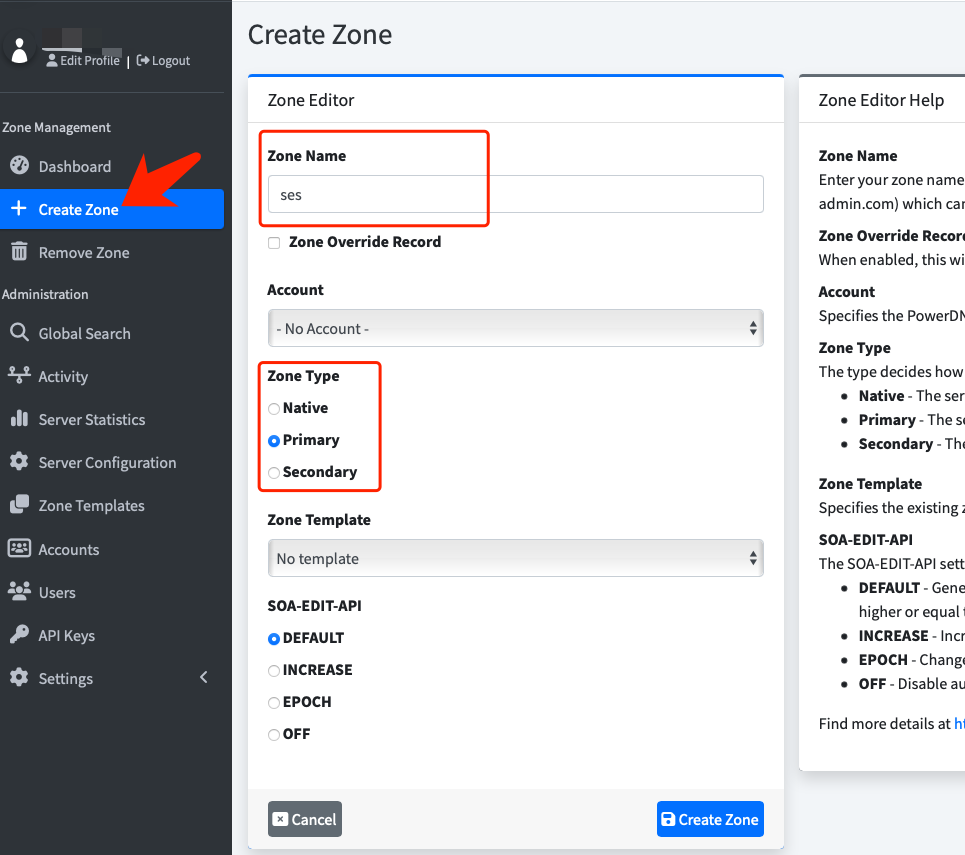Screen dimensions: 965x855
Task: Click the Logout link
Action: click(164, 61)
